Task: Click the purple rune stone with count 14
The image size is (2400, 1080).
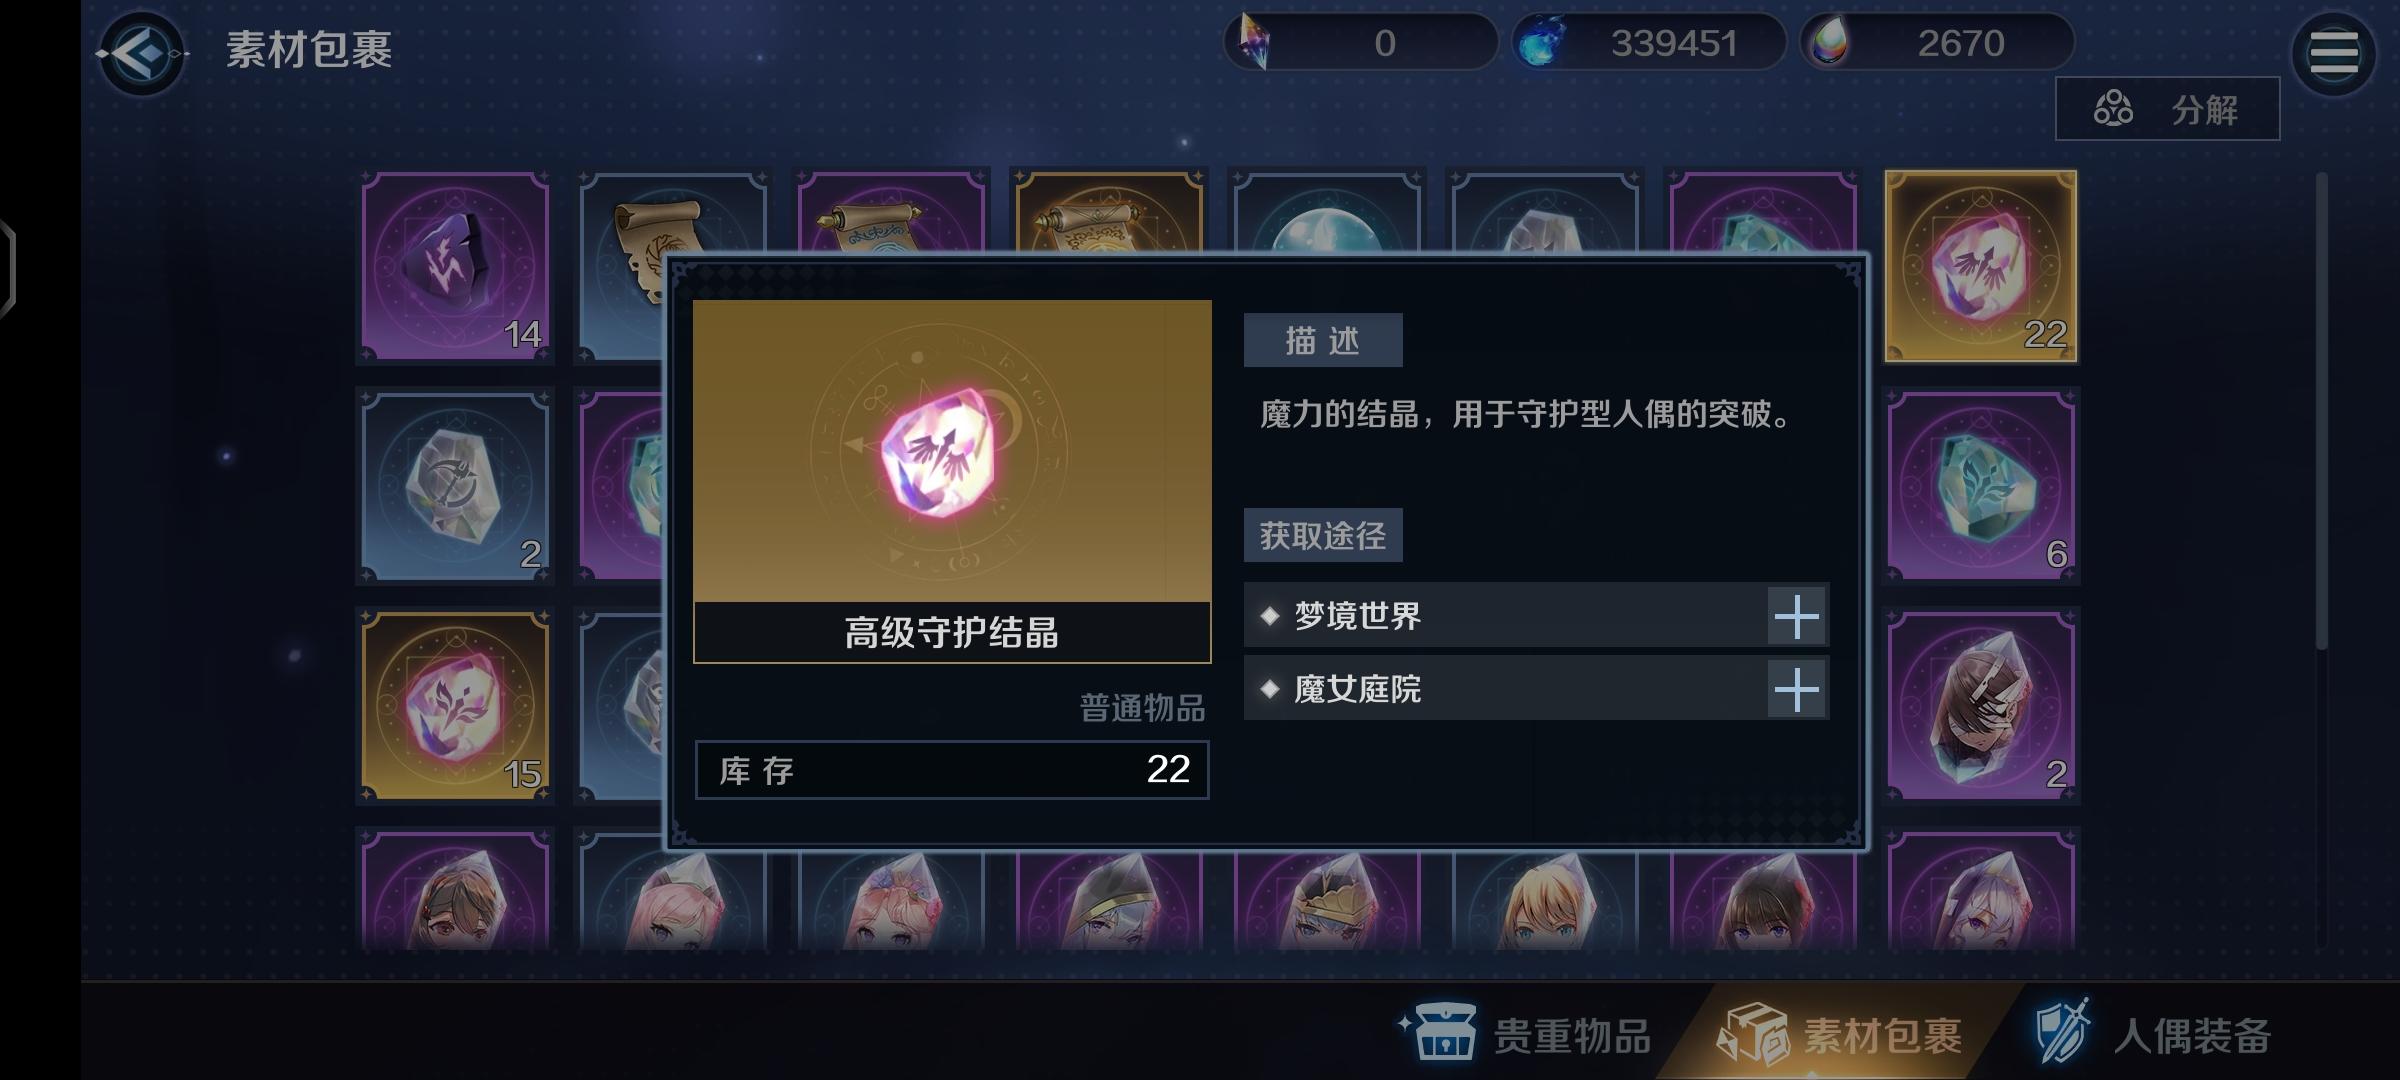Action: tap(455, 266)
